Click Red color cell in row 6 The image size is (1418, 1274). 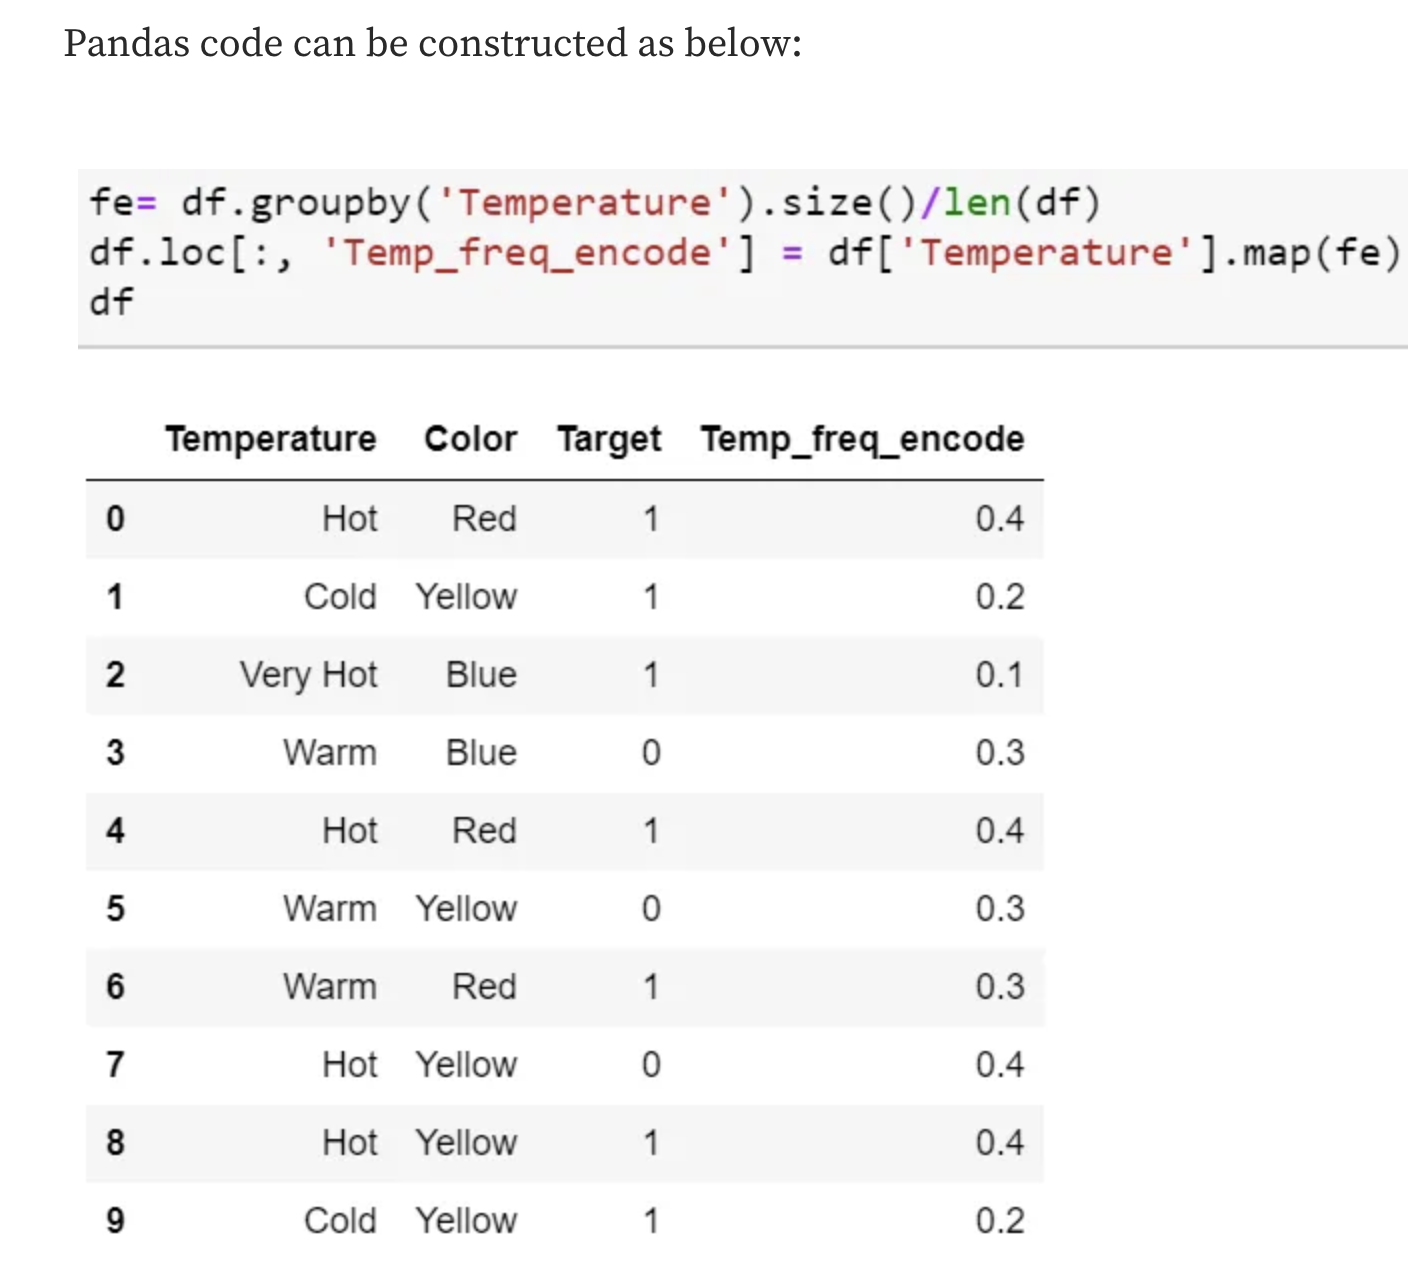click(484, 987)
